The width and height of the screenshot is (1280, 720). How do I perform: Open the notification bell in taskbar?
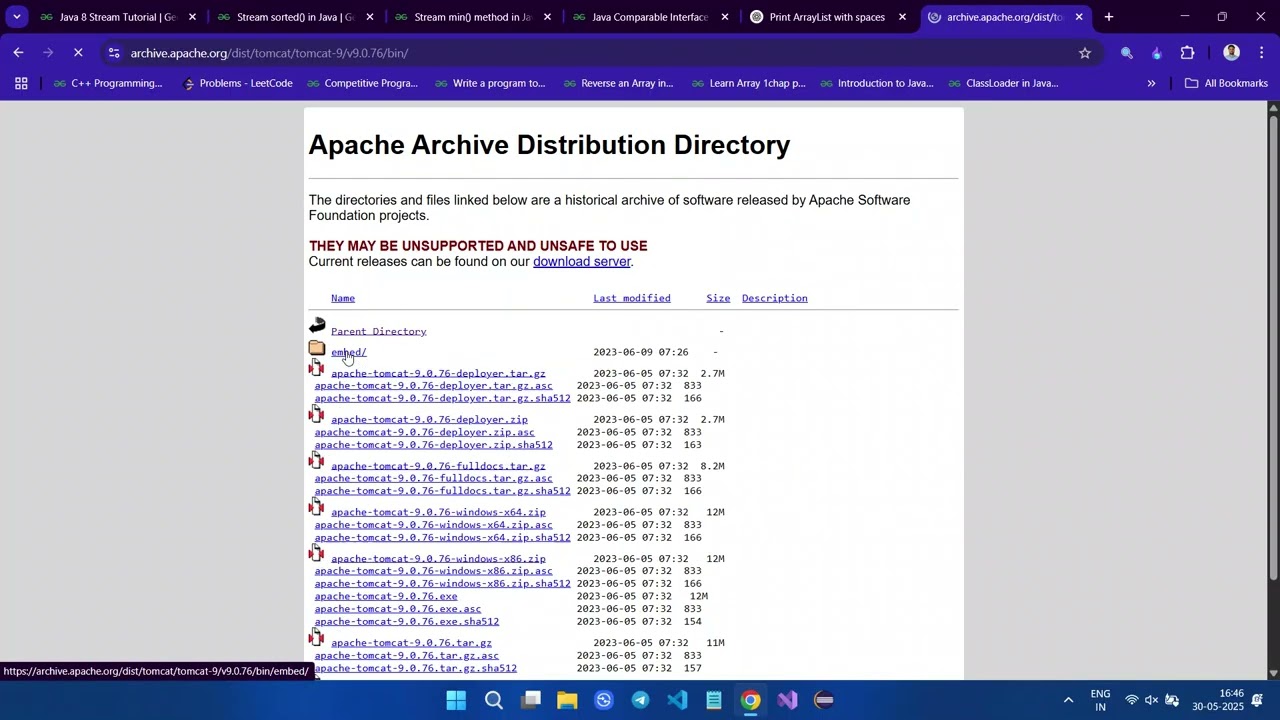1258,700
